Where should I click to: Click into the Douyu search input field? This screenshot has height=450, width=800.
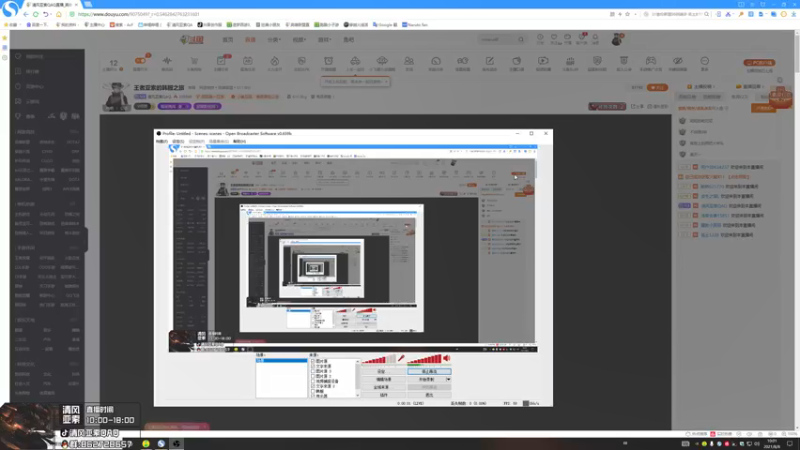(497, 39)
